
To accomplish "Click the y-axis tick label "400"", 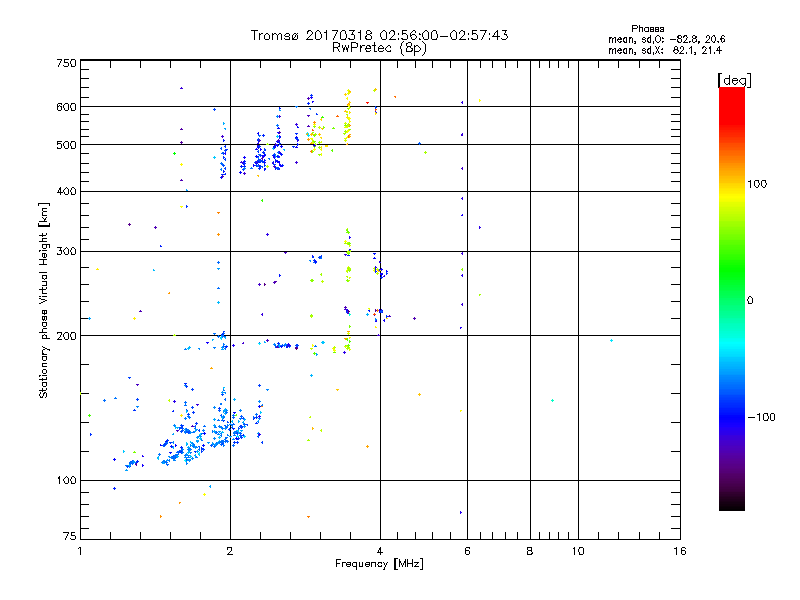I will (x=66, y=191).
